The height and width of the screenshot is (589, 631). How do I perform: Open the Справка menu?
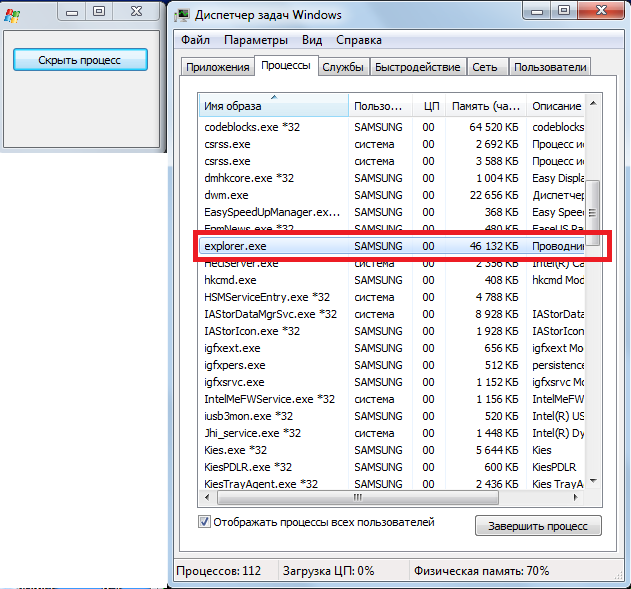point(358,40)
